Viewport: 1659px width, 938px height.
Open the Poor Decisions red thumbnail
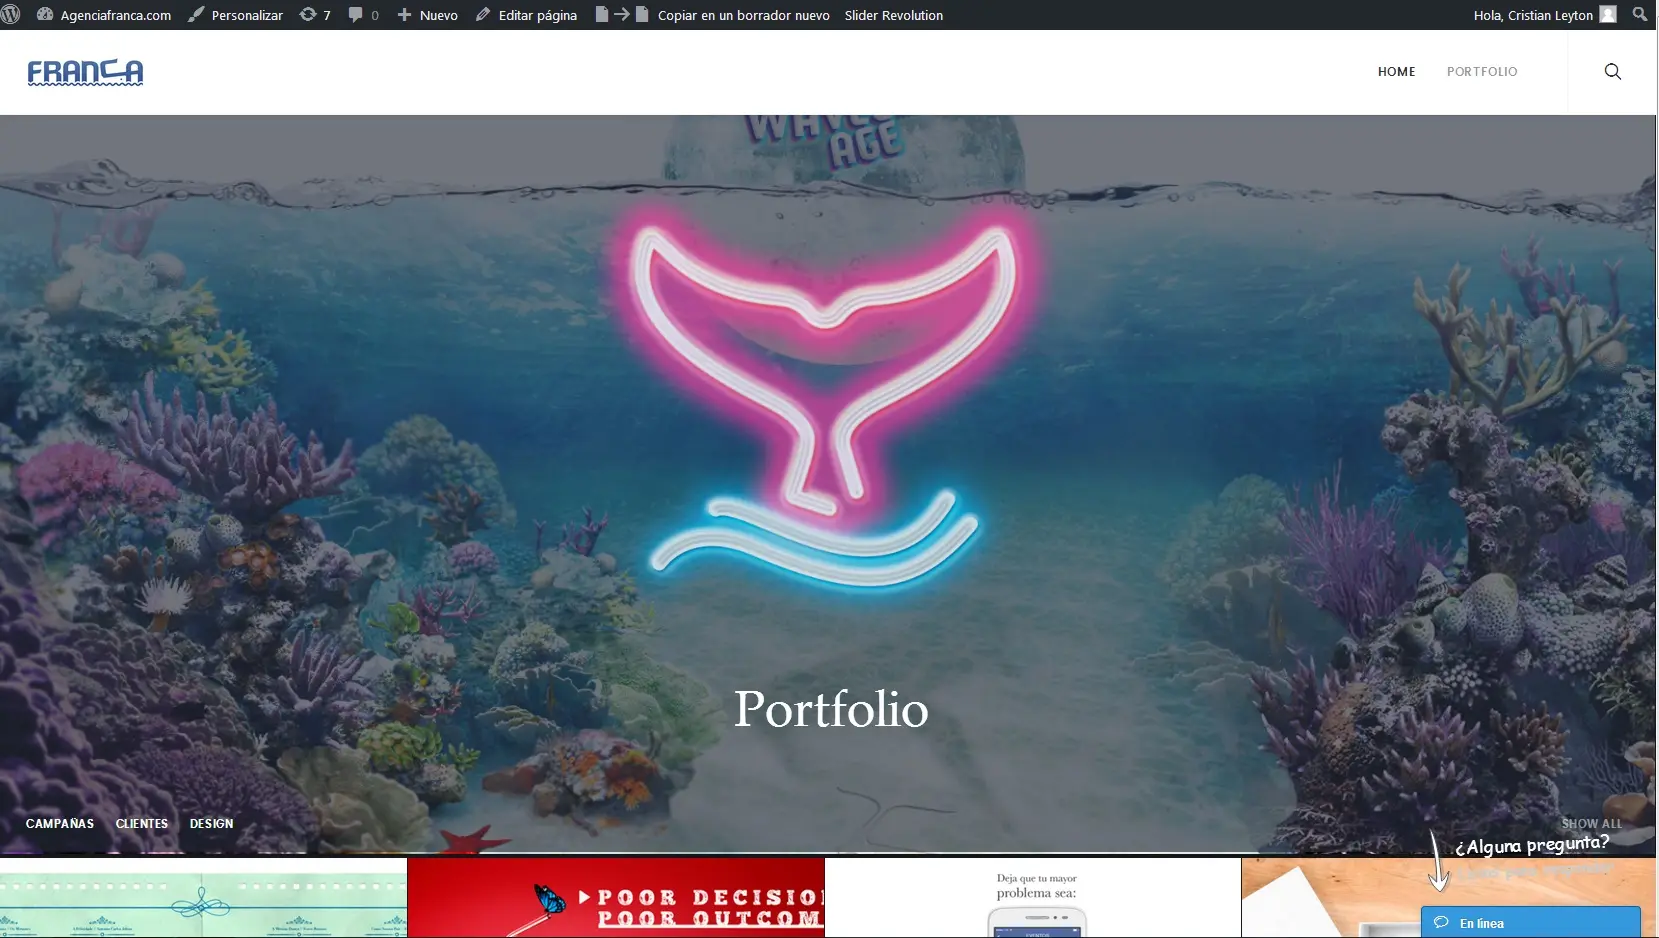pos(616,898)
